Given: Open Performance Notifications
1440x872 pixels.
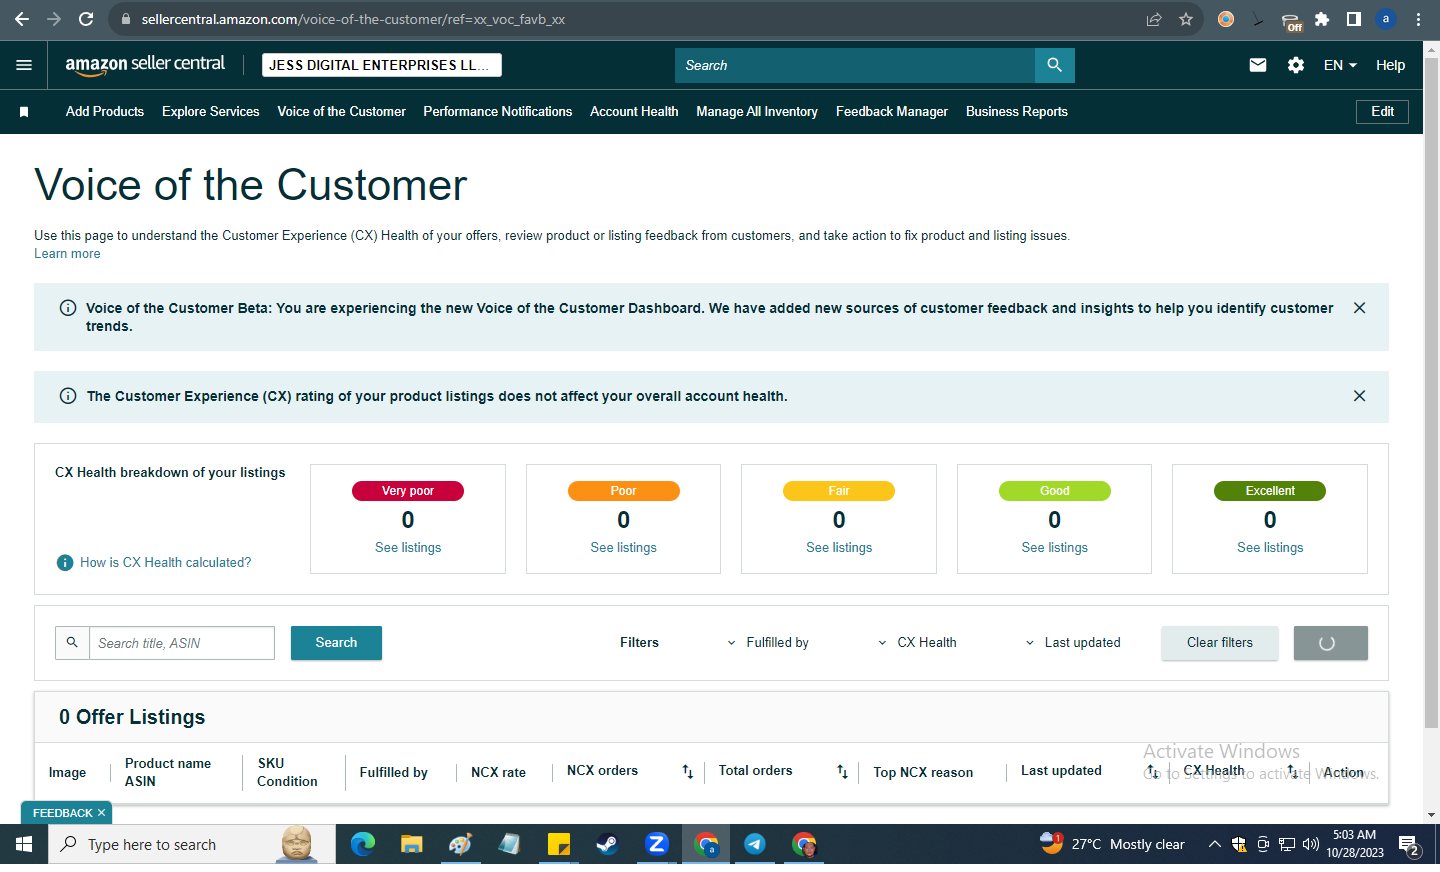Looking at the screenshot, I should click(498, 112).
